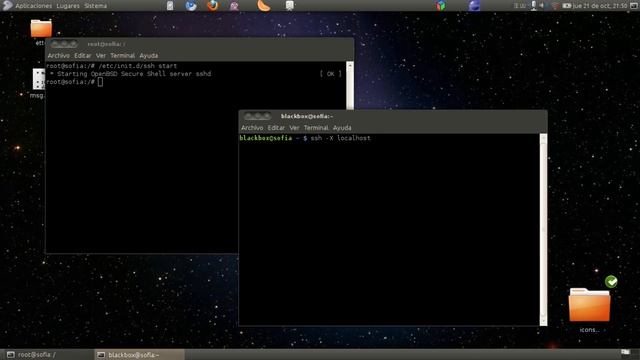Viewport: 640px width, 360px height.
Task: Click the blackbox terminal window control buttons
Action: pos(257,116)
